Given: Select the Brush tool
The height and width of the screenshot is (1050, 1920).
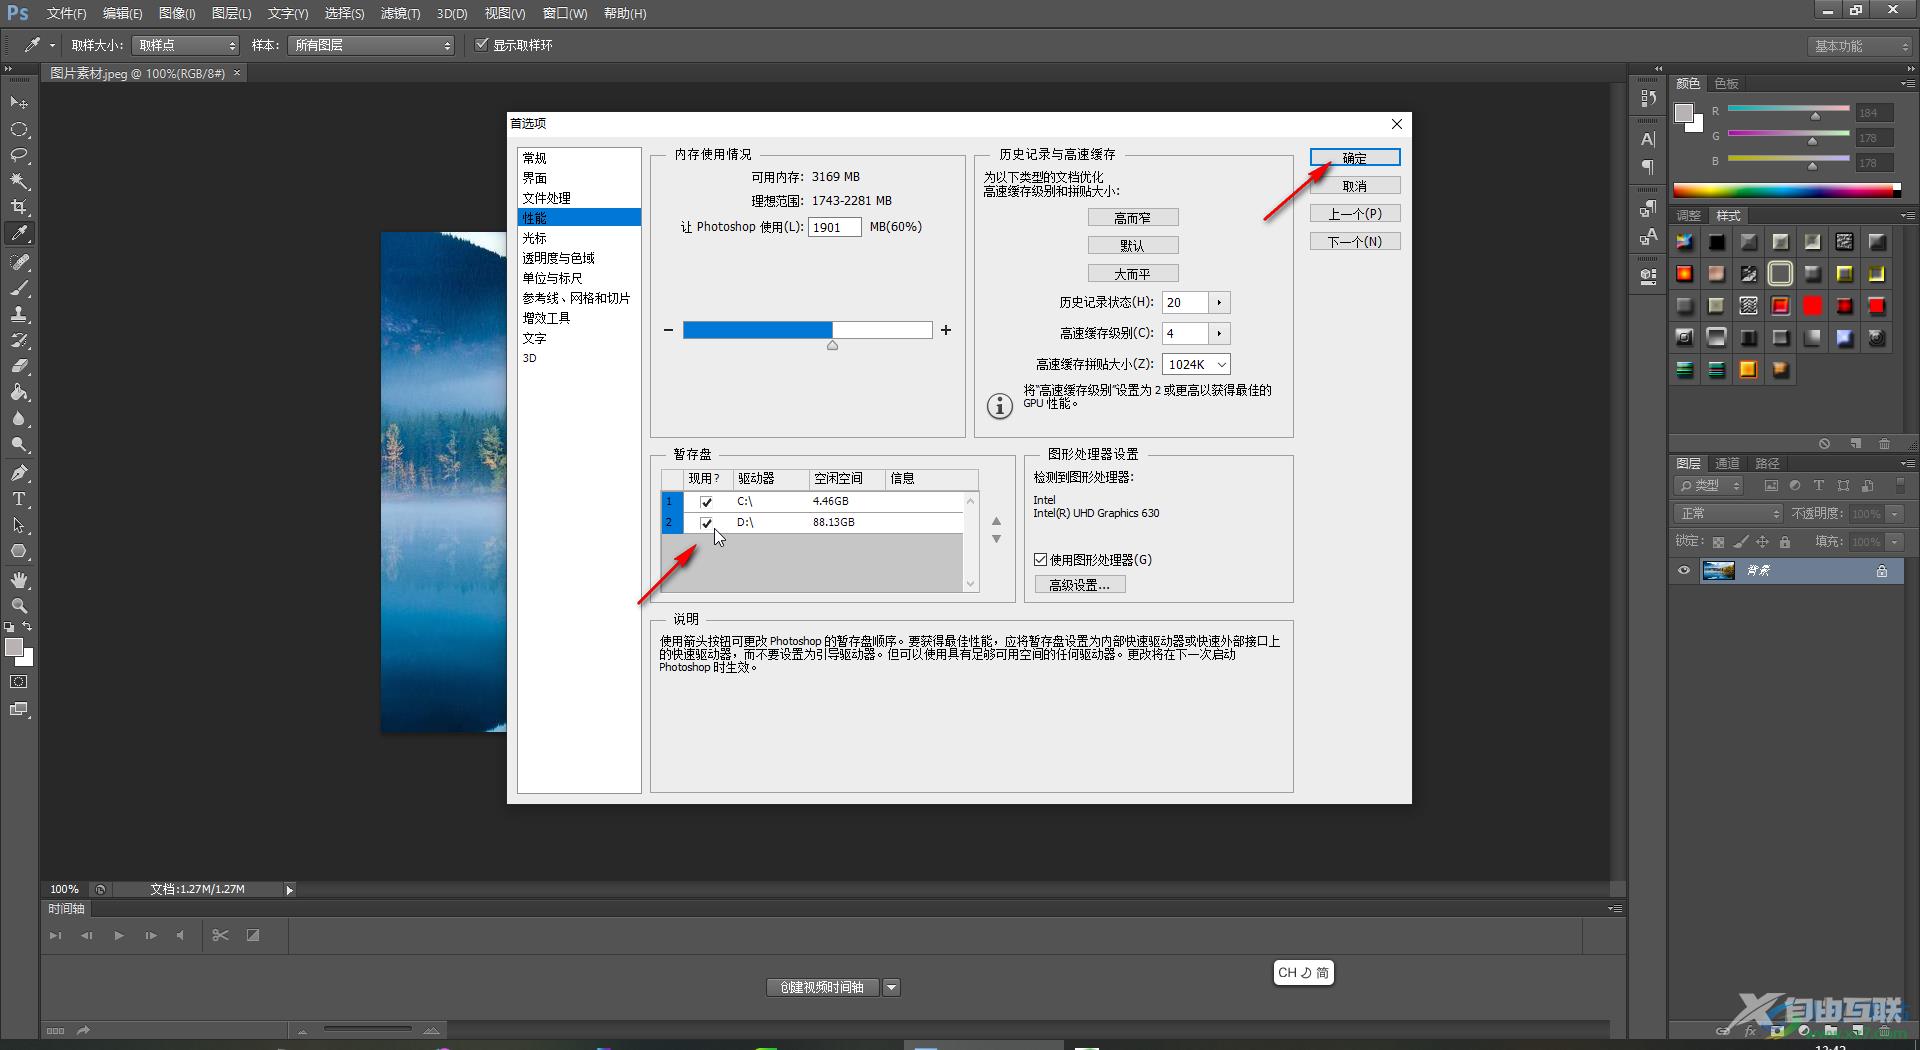Looking at the screenshot, I should click(19, 288).
